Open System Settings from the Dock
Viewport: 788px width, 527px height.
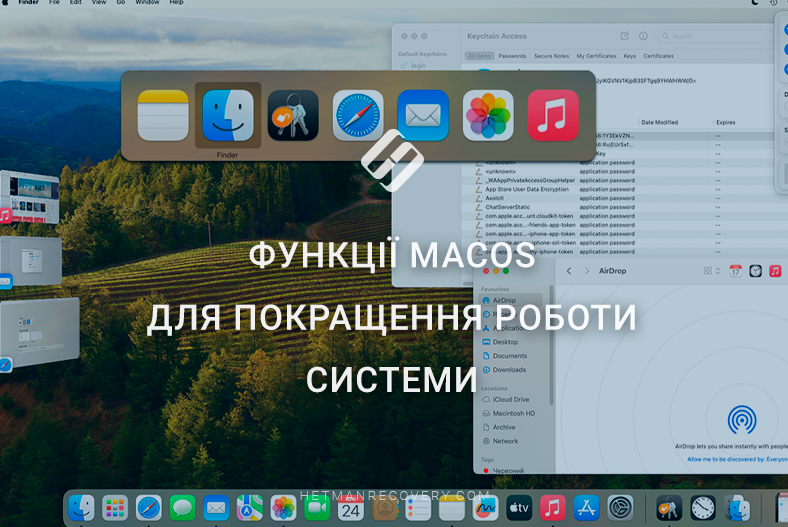click(x=620, y=508)
